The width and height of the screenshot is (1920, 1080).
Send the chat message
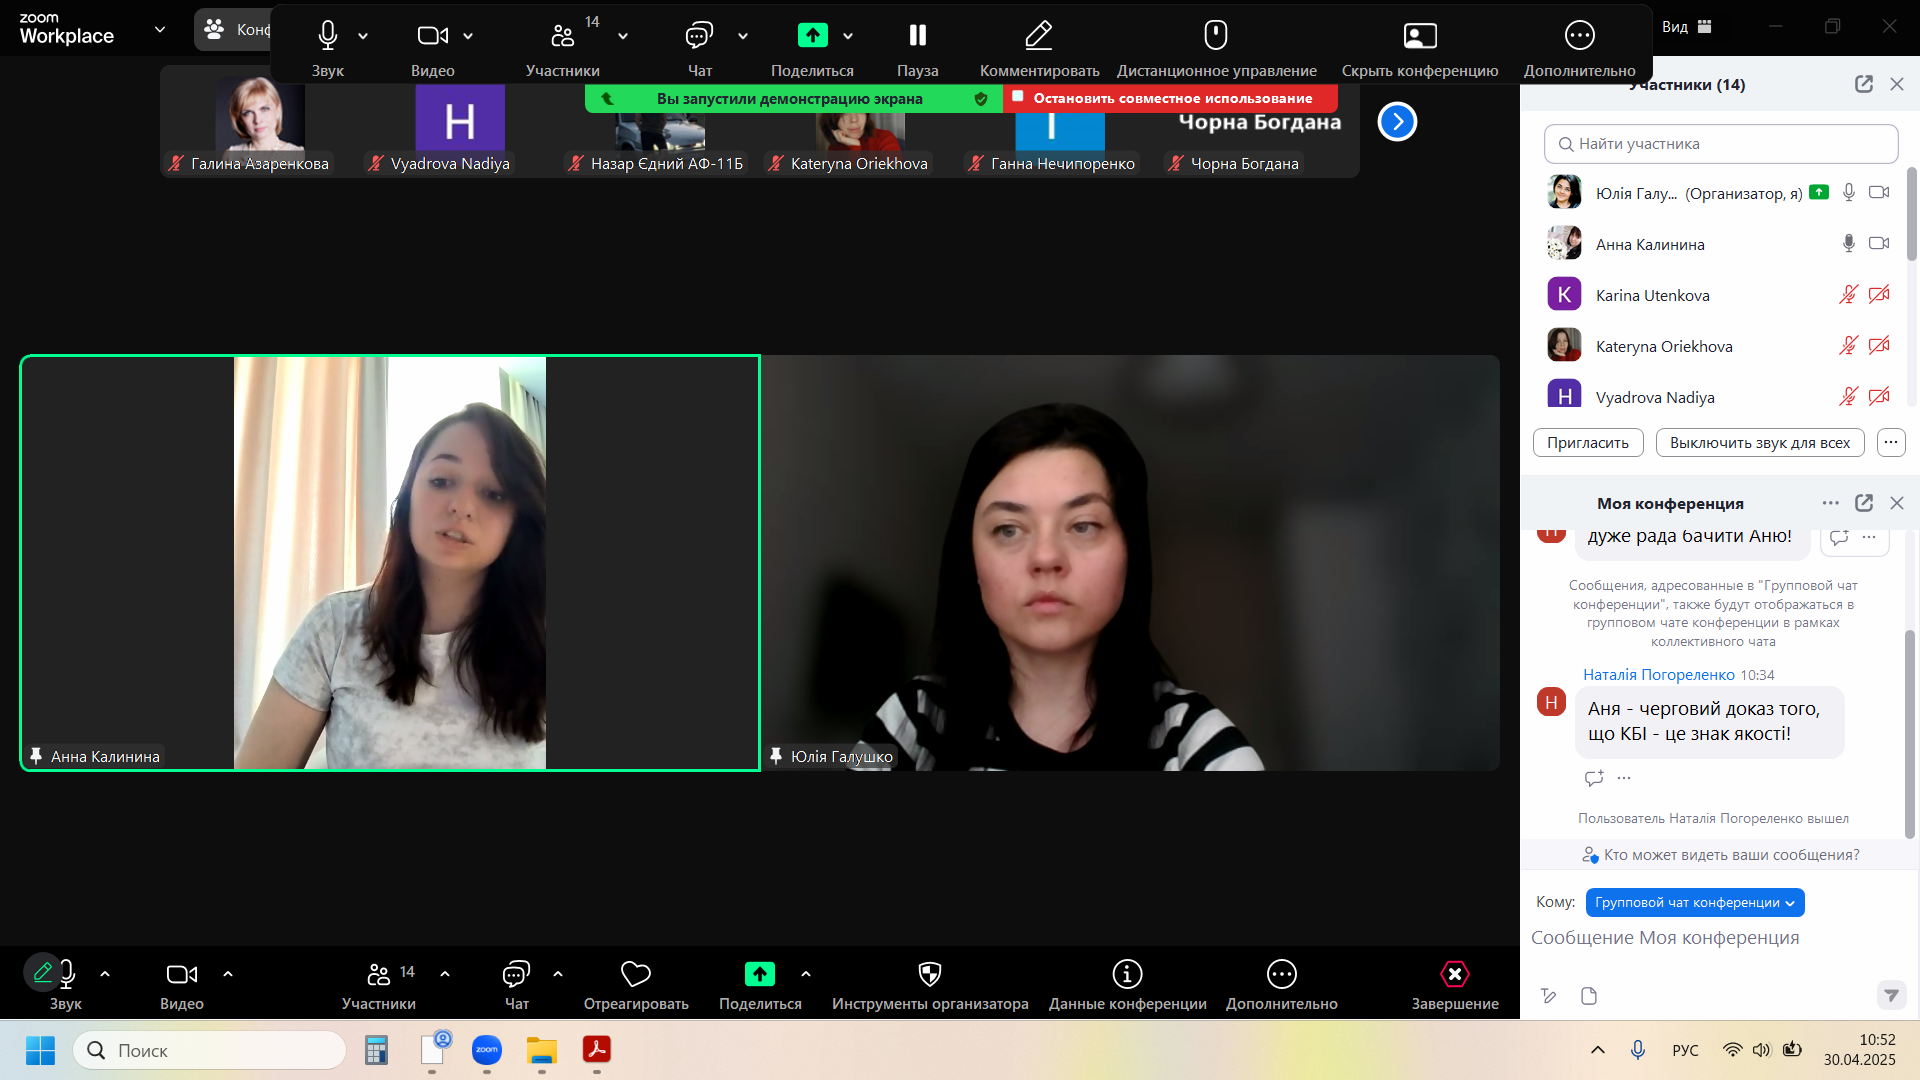(x=1890, y=995)
